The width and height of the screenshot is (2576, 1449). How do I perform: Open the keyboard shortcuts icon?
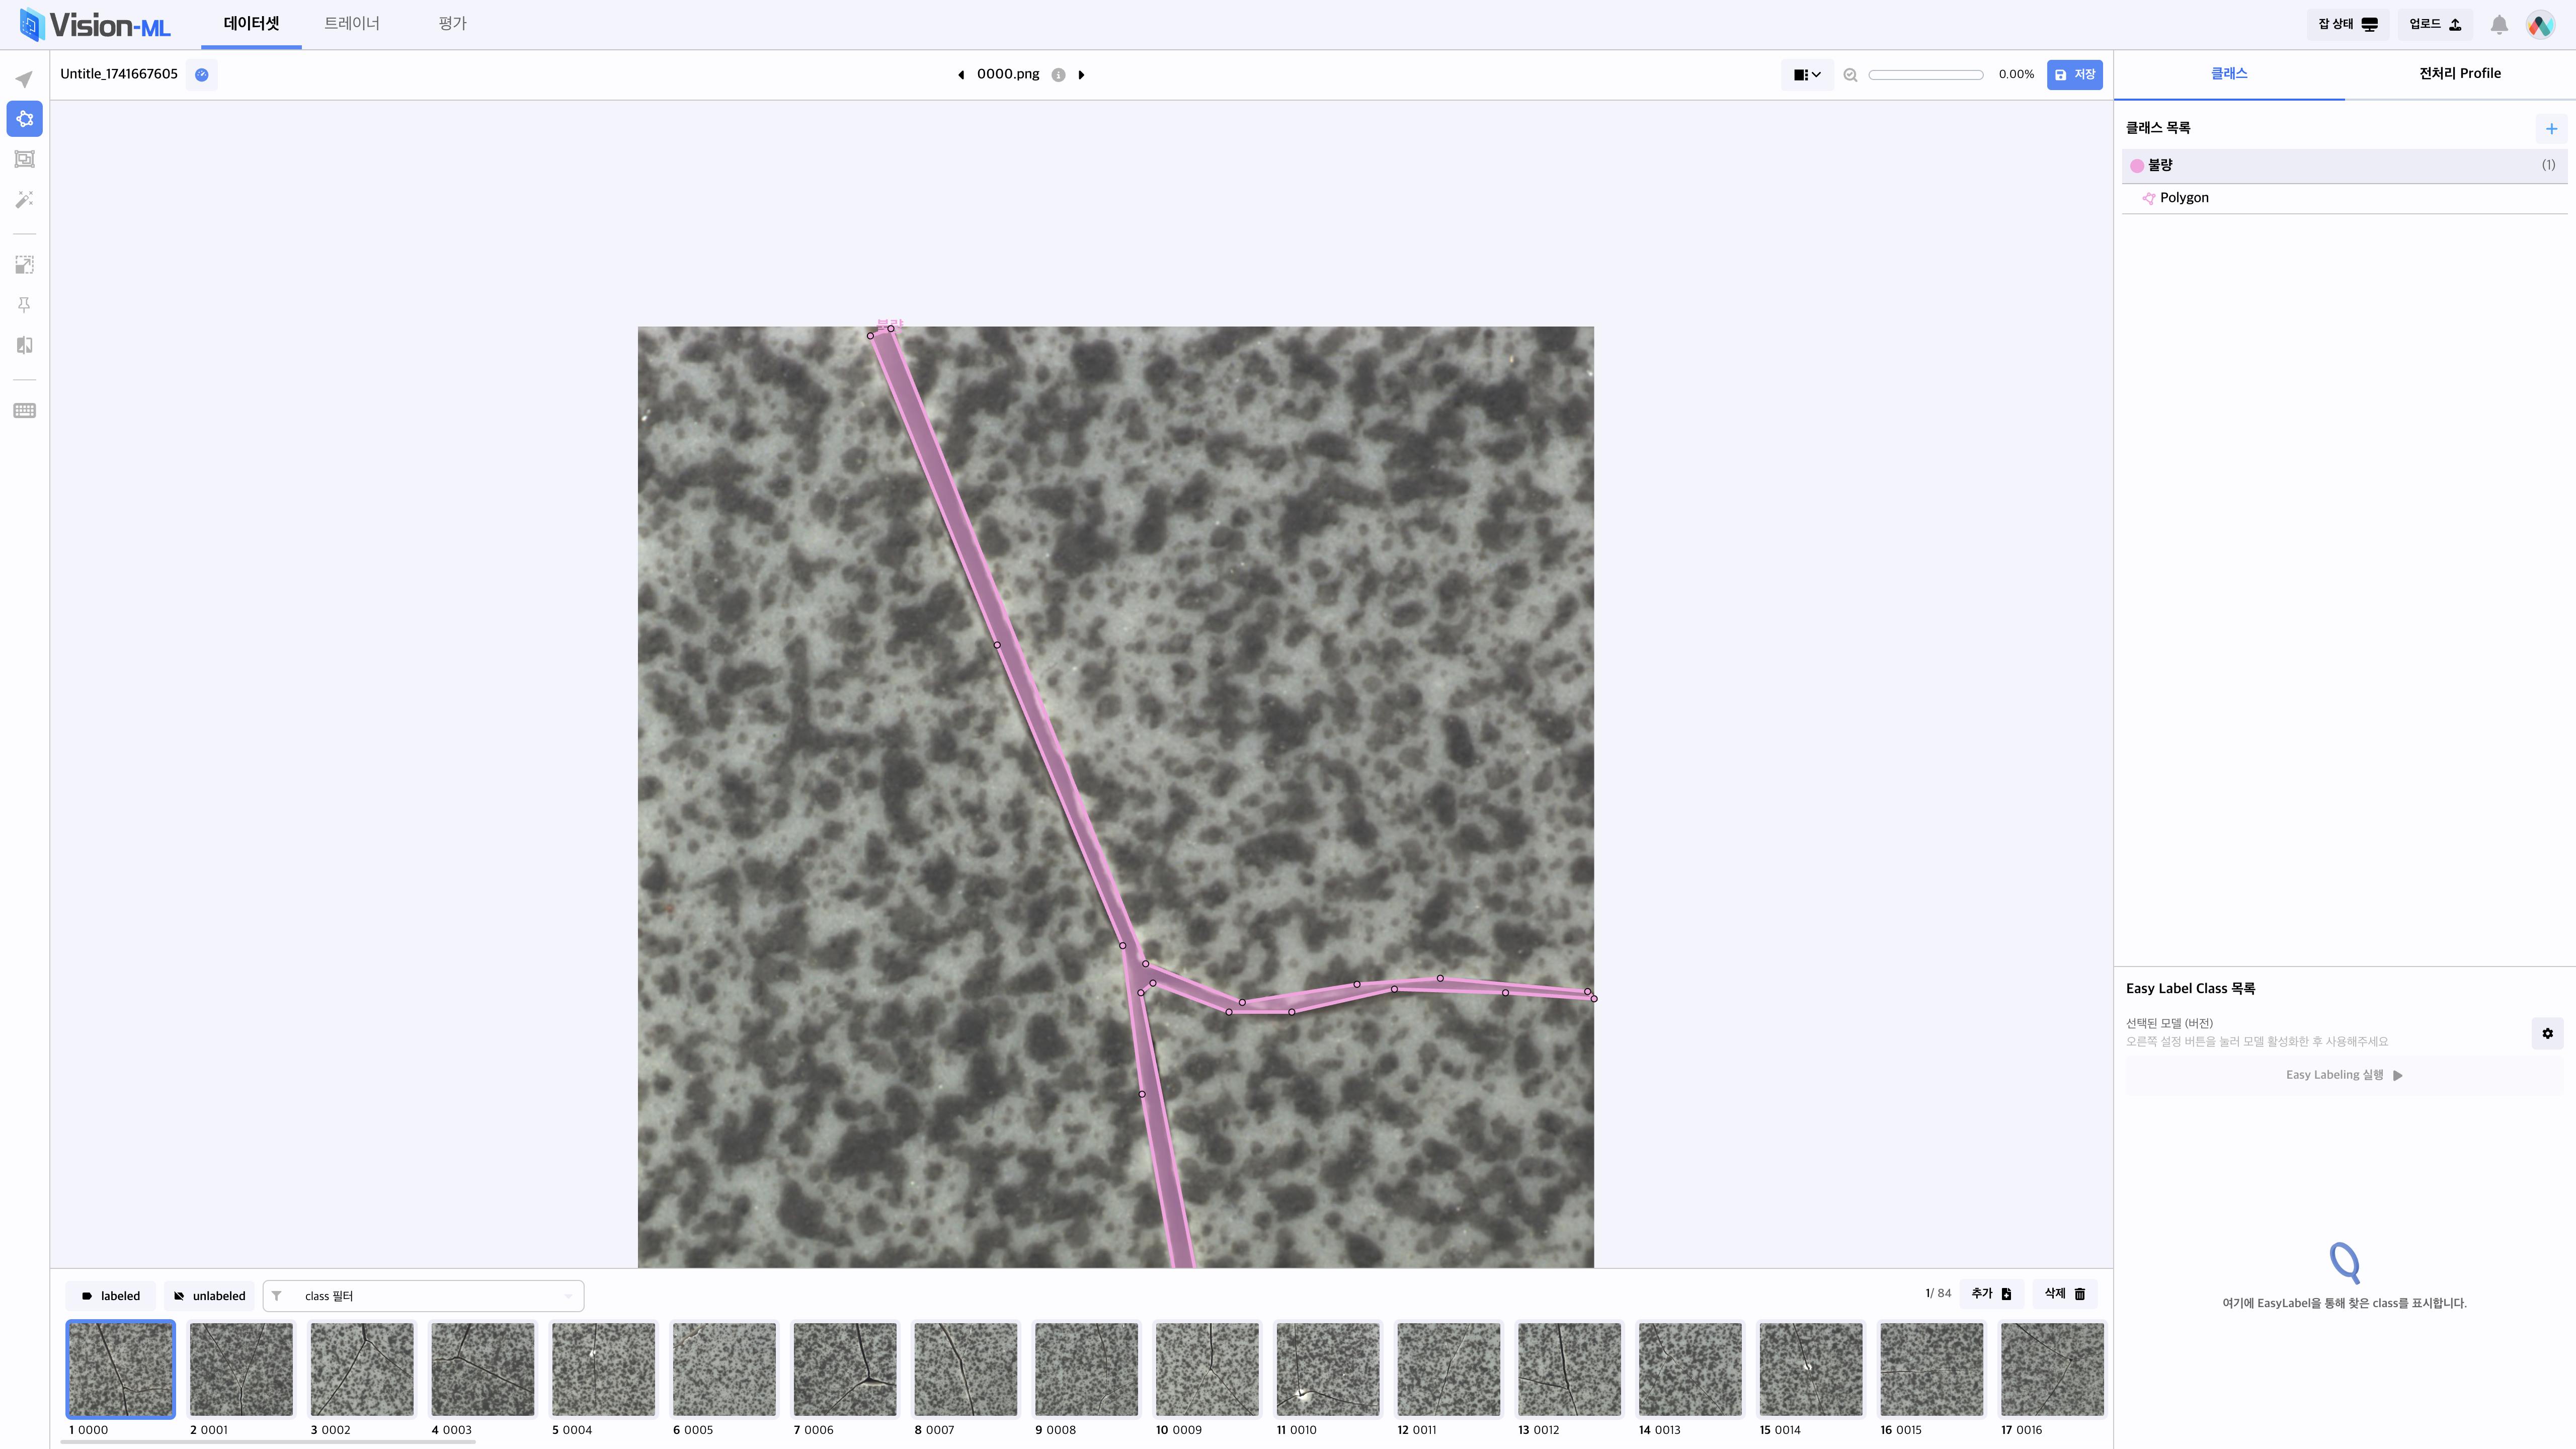24,411
